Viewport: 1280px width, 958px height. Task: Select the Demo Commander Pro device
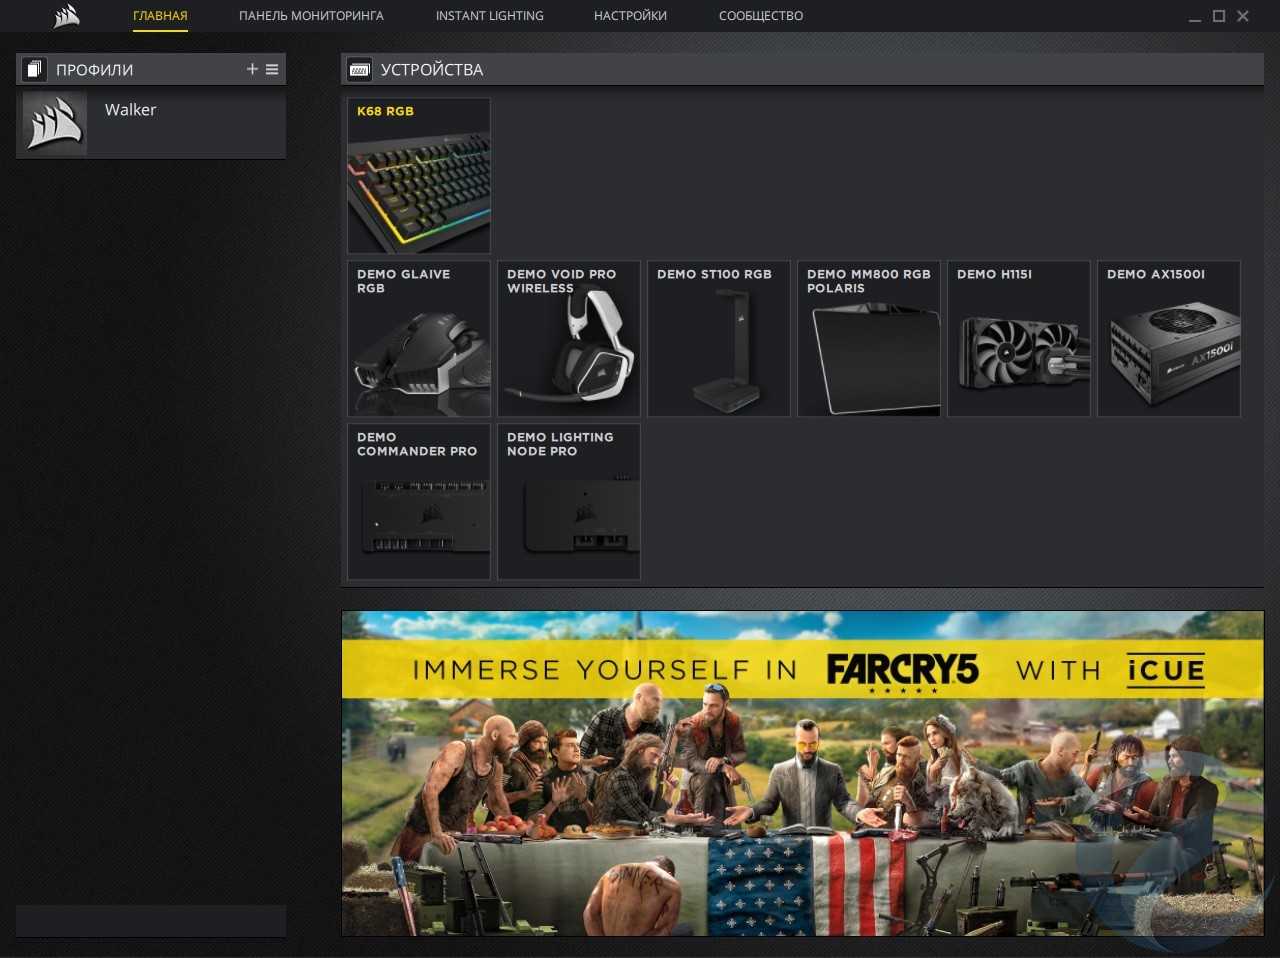point(418,502)
